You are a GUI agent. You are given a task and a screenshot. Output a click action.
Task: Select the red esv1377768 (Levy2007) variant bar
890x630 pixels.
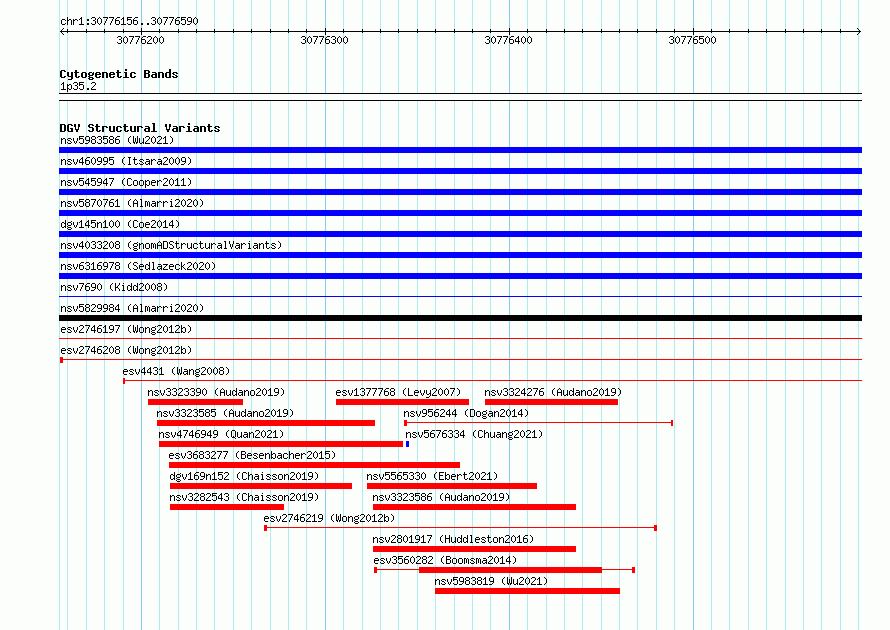(x=402, y=402)
